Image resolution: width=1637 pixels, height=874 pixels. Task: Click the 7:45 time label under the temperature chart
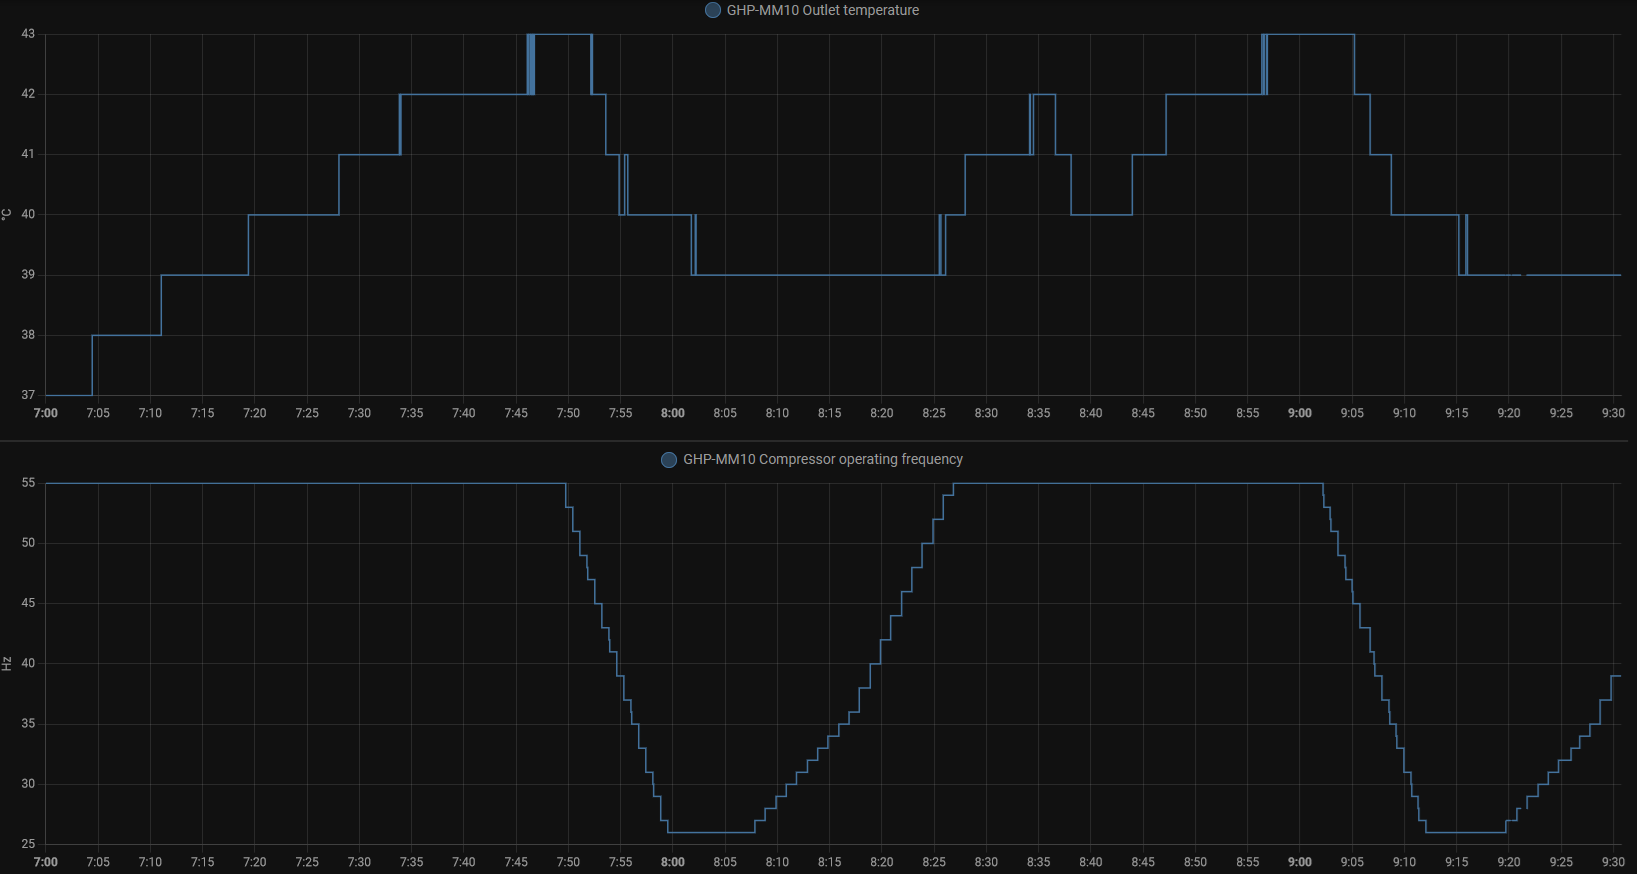pyautogui.click(x=516, y=413)
